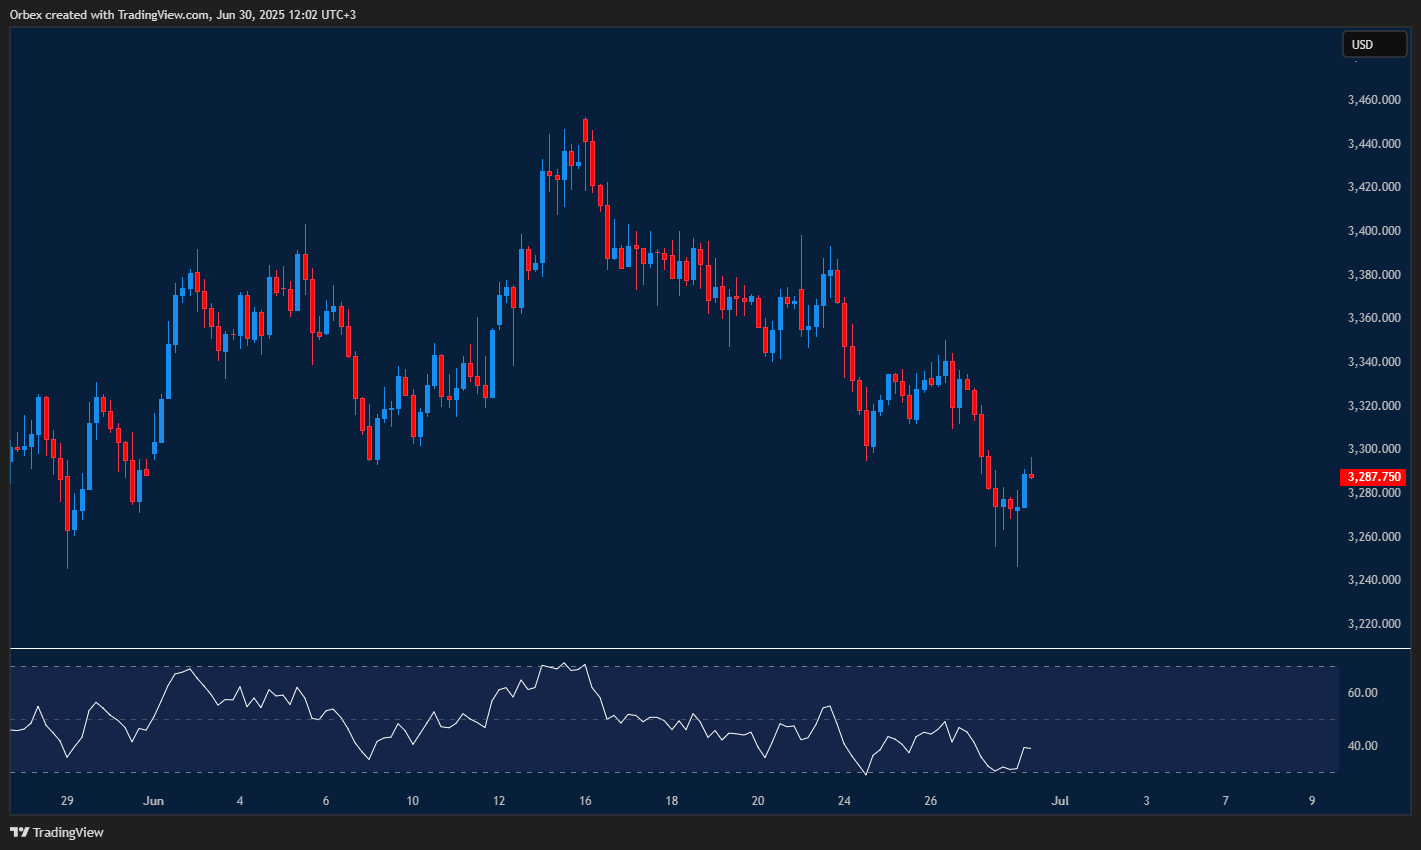Click the USD currency button
This screenshot has width=1421, height=850.
[x=1374, y=44]
